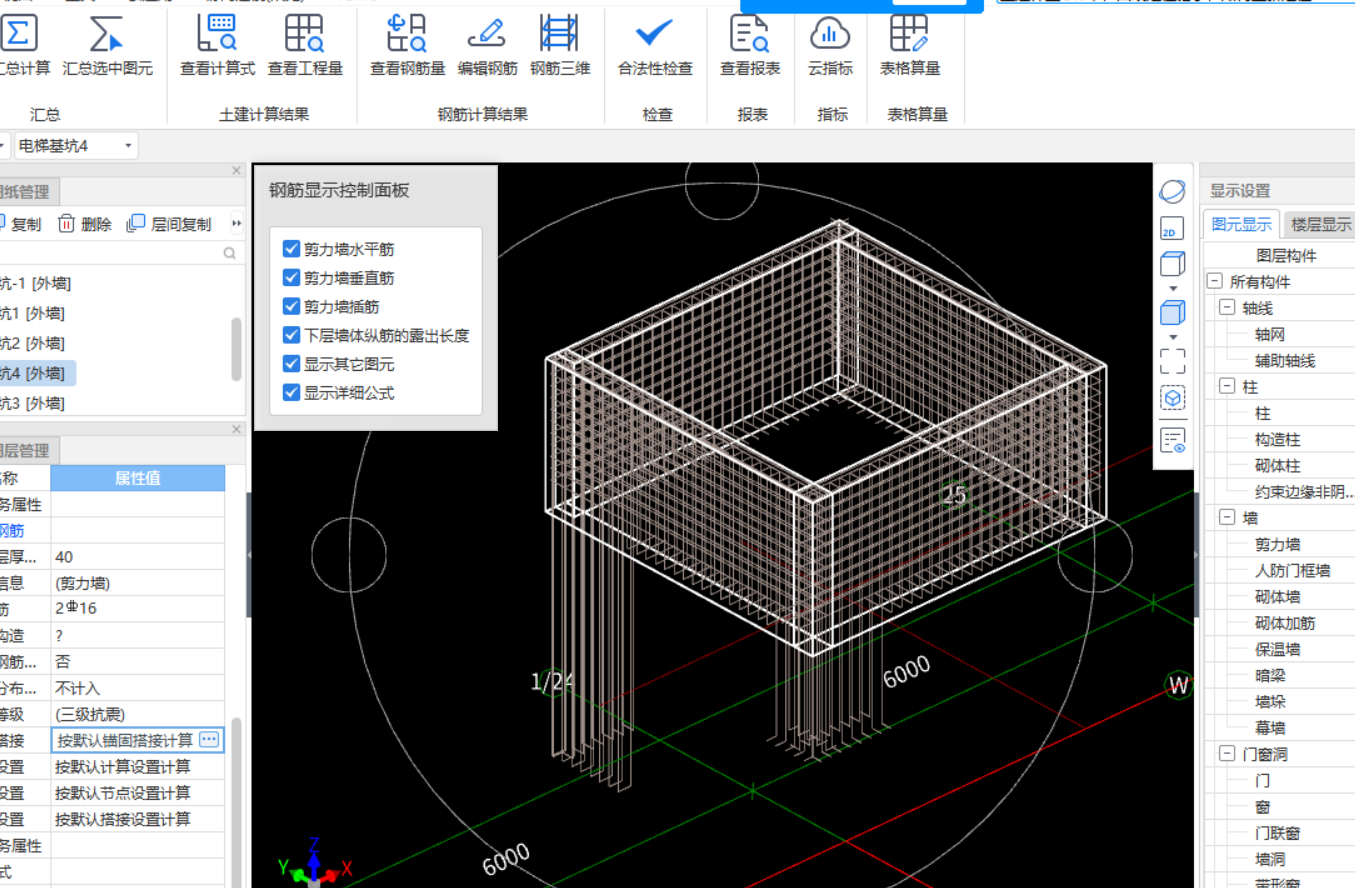
Task: Expand toolbar overflow arrow after 层间复制
Action: click(x=236, y=224)
